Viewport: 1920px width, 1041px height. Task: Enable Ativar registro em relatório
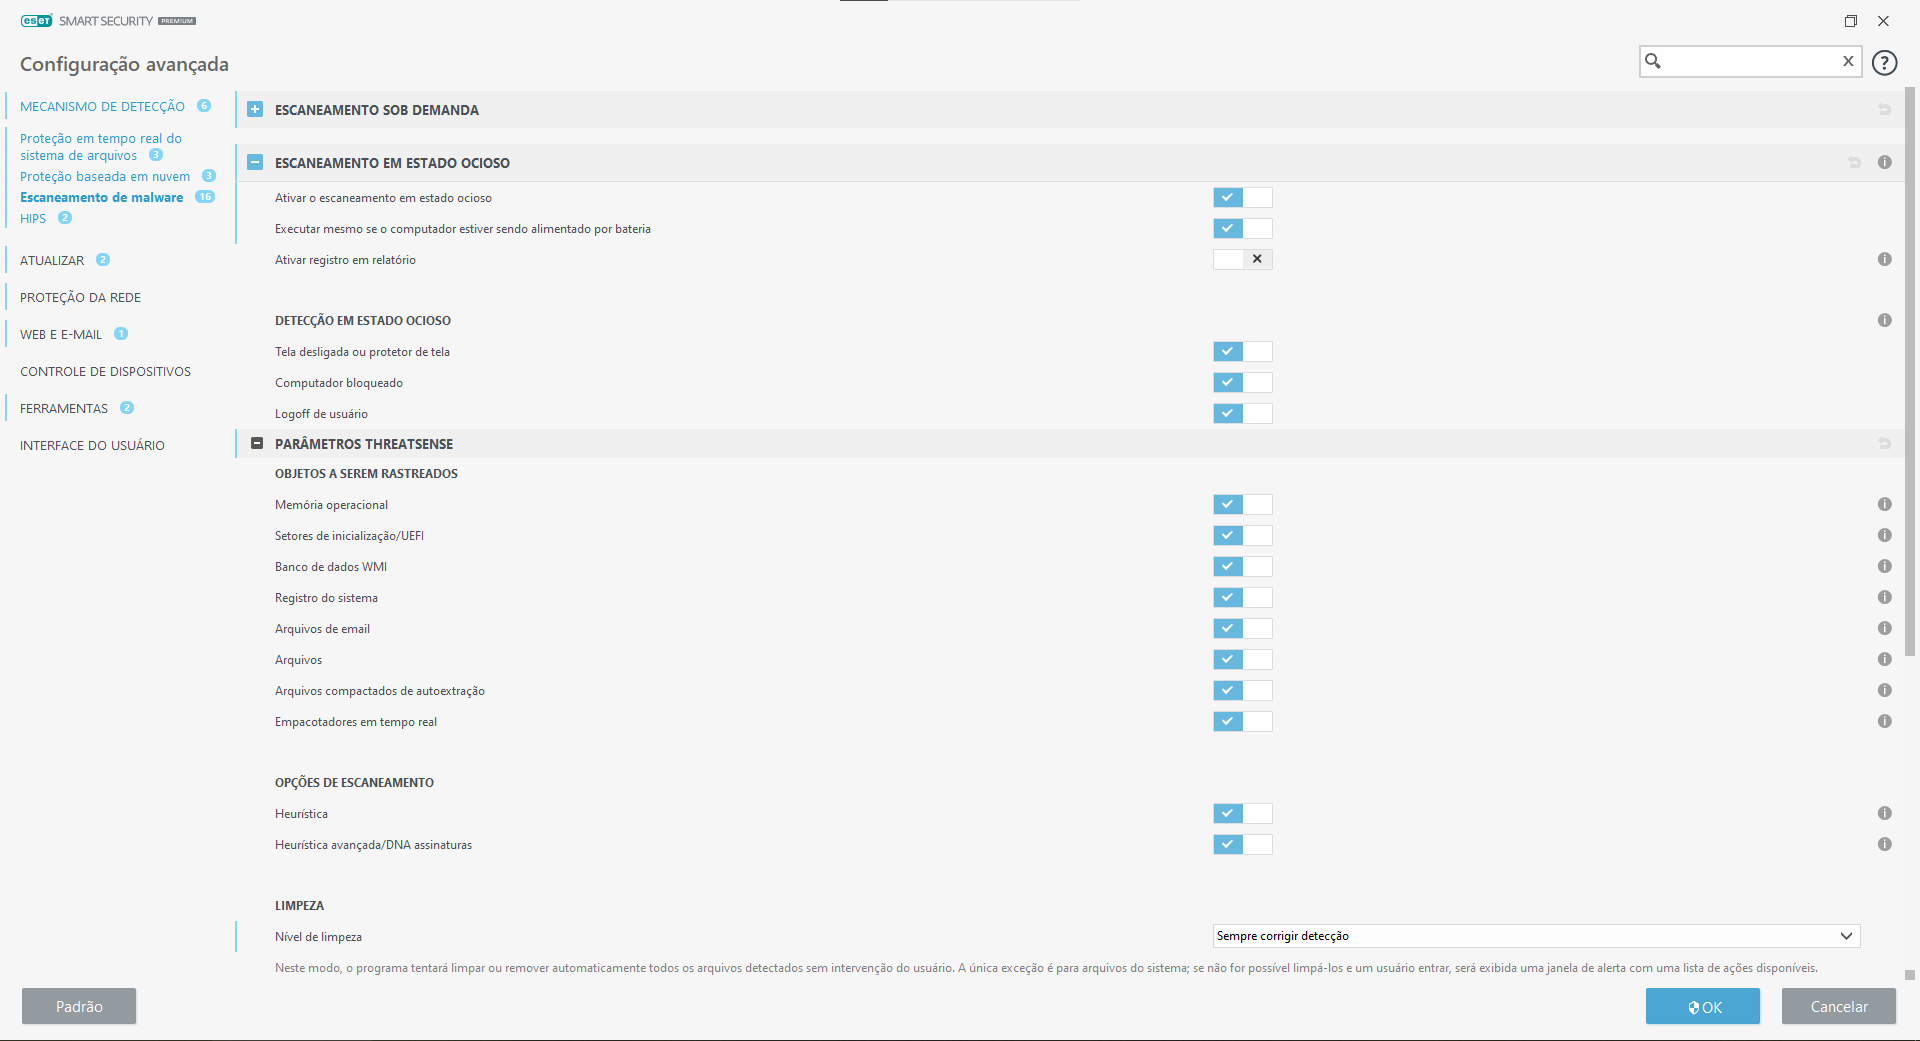1242,259
